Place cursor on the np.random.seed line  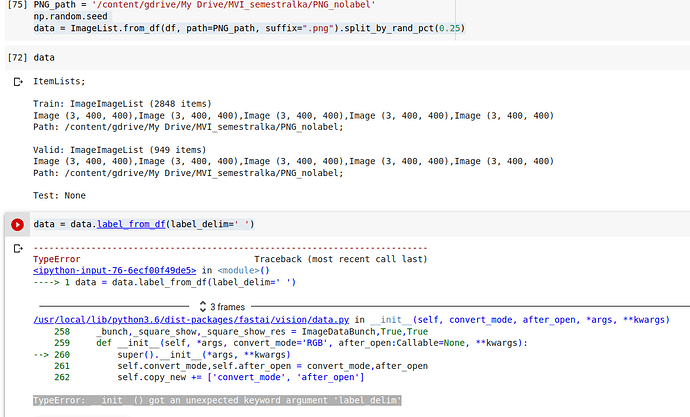click(70, 17)
